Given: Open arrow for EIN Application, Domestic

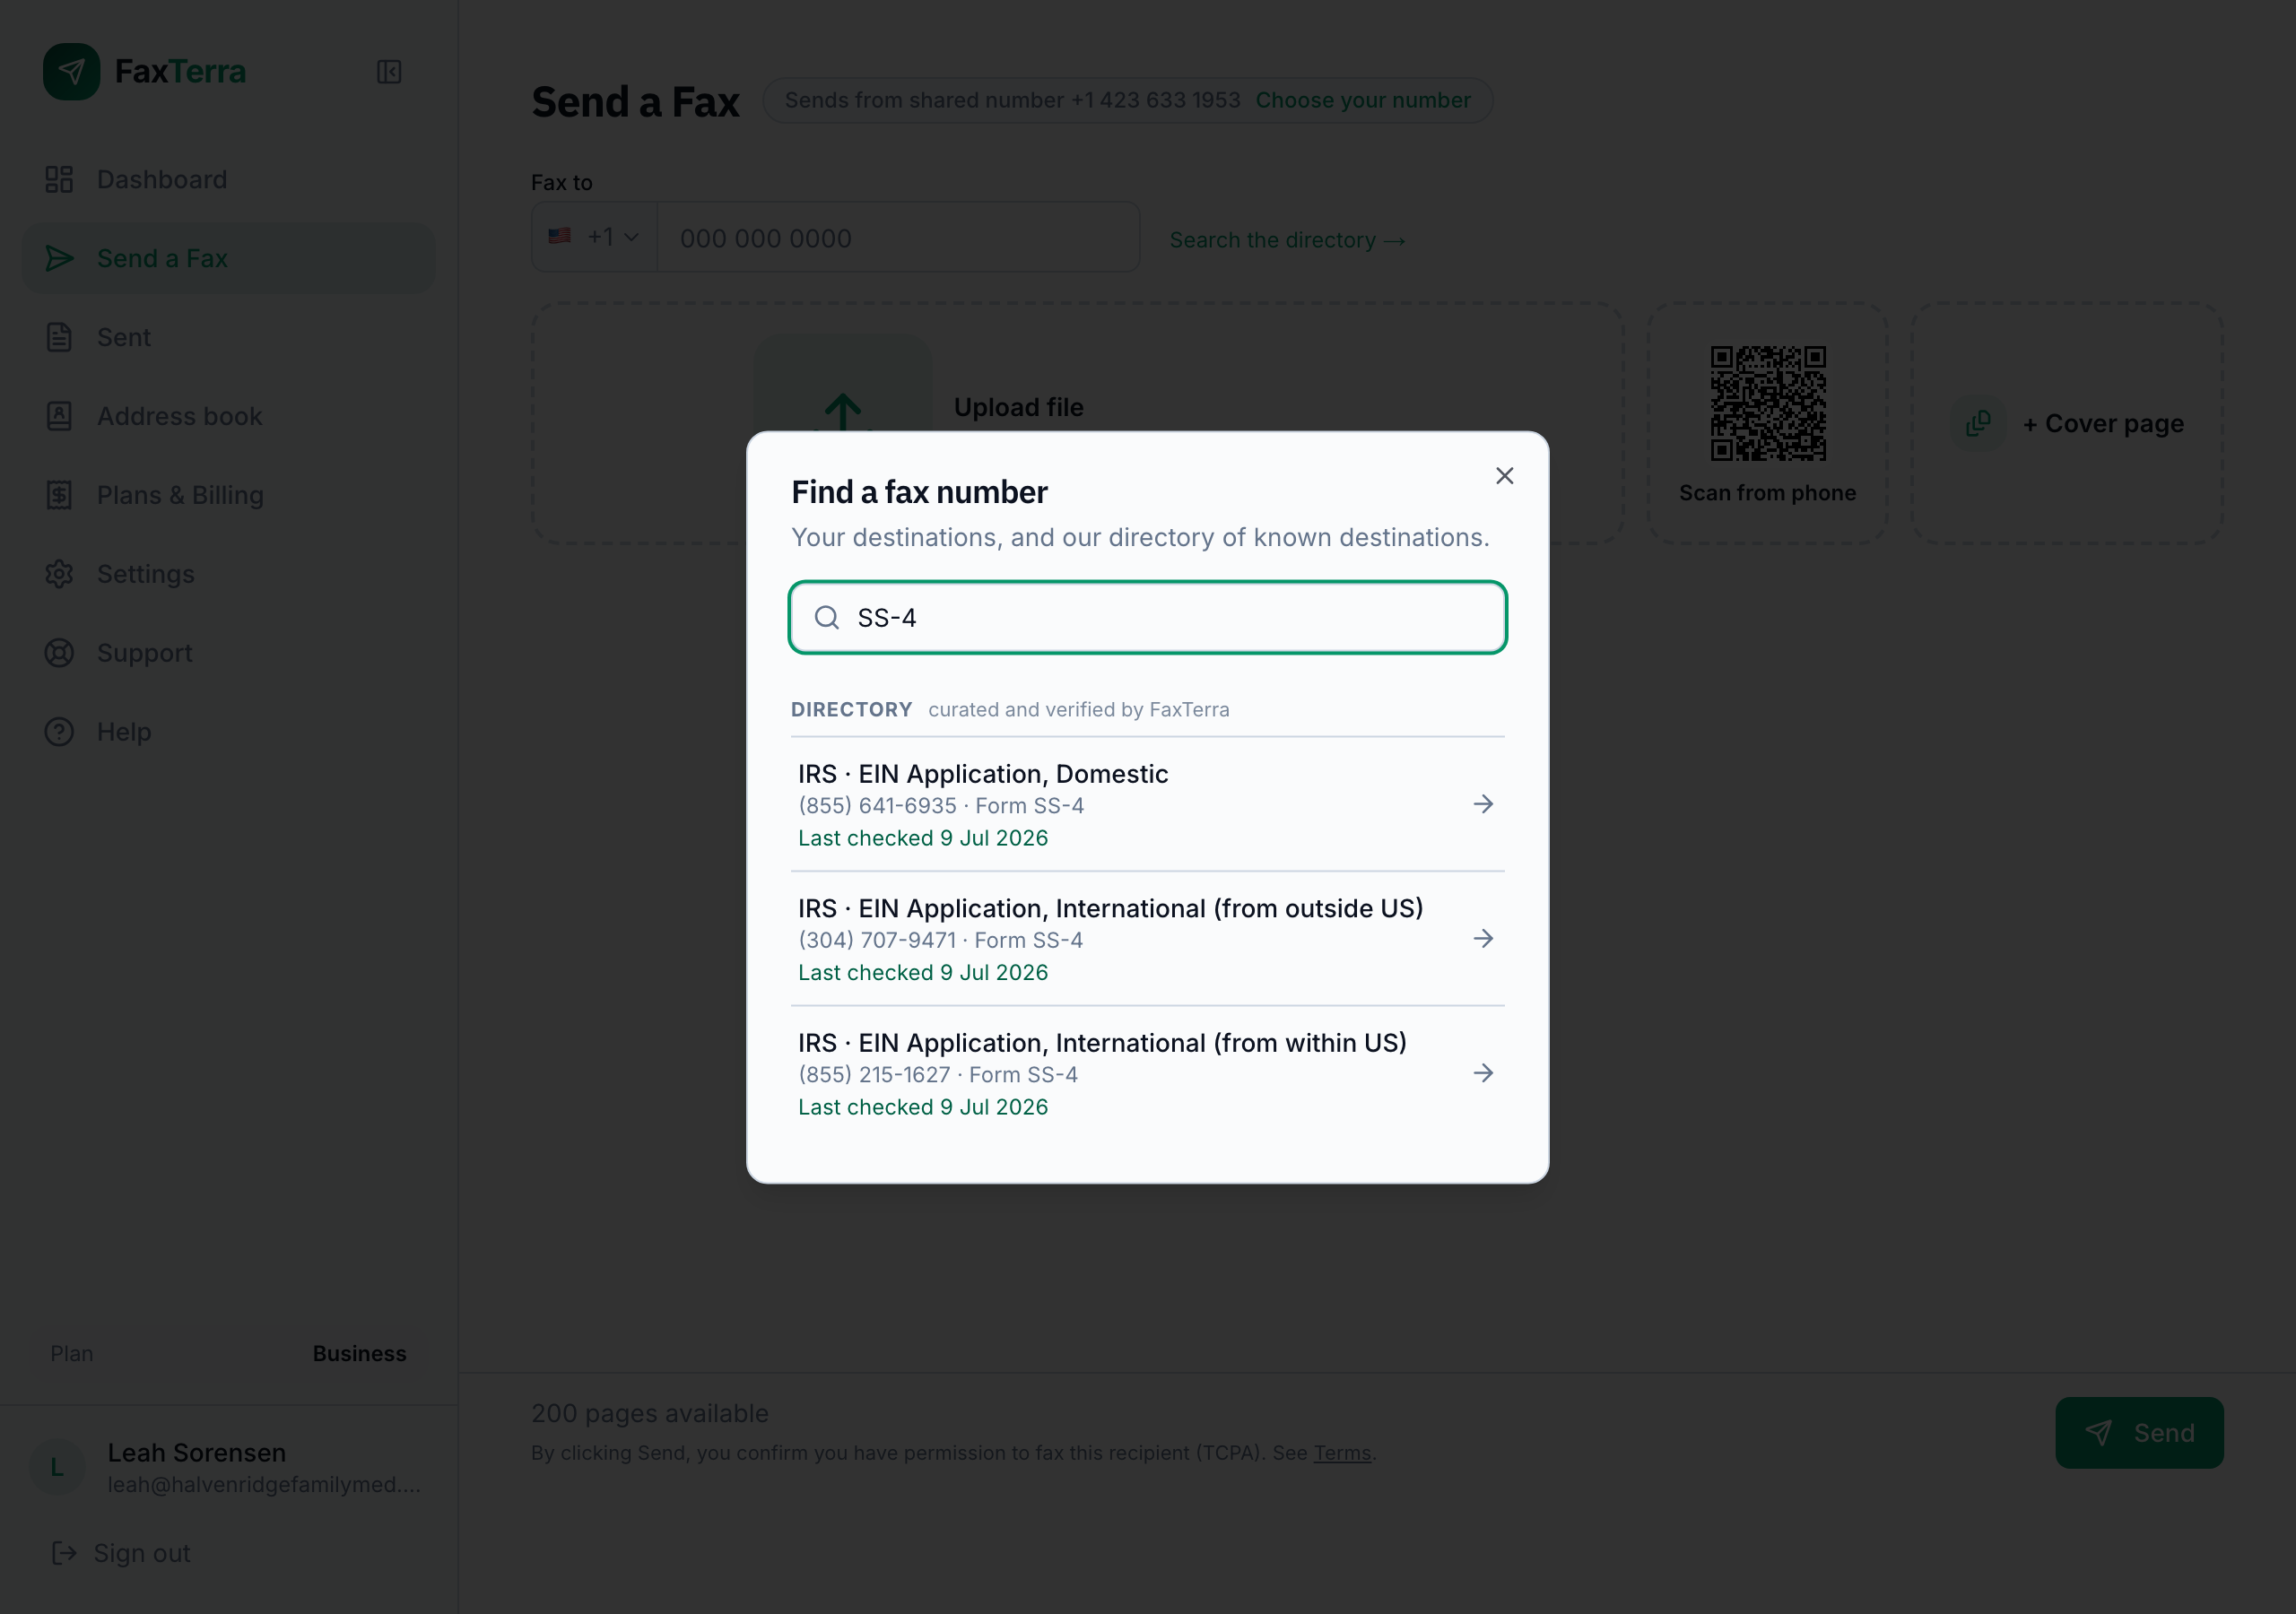Looking at the screenshot, I should [1483, 805].
